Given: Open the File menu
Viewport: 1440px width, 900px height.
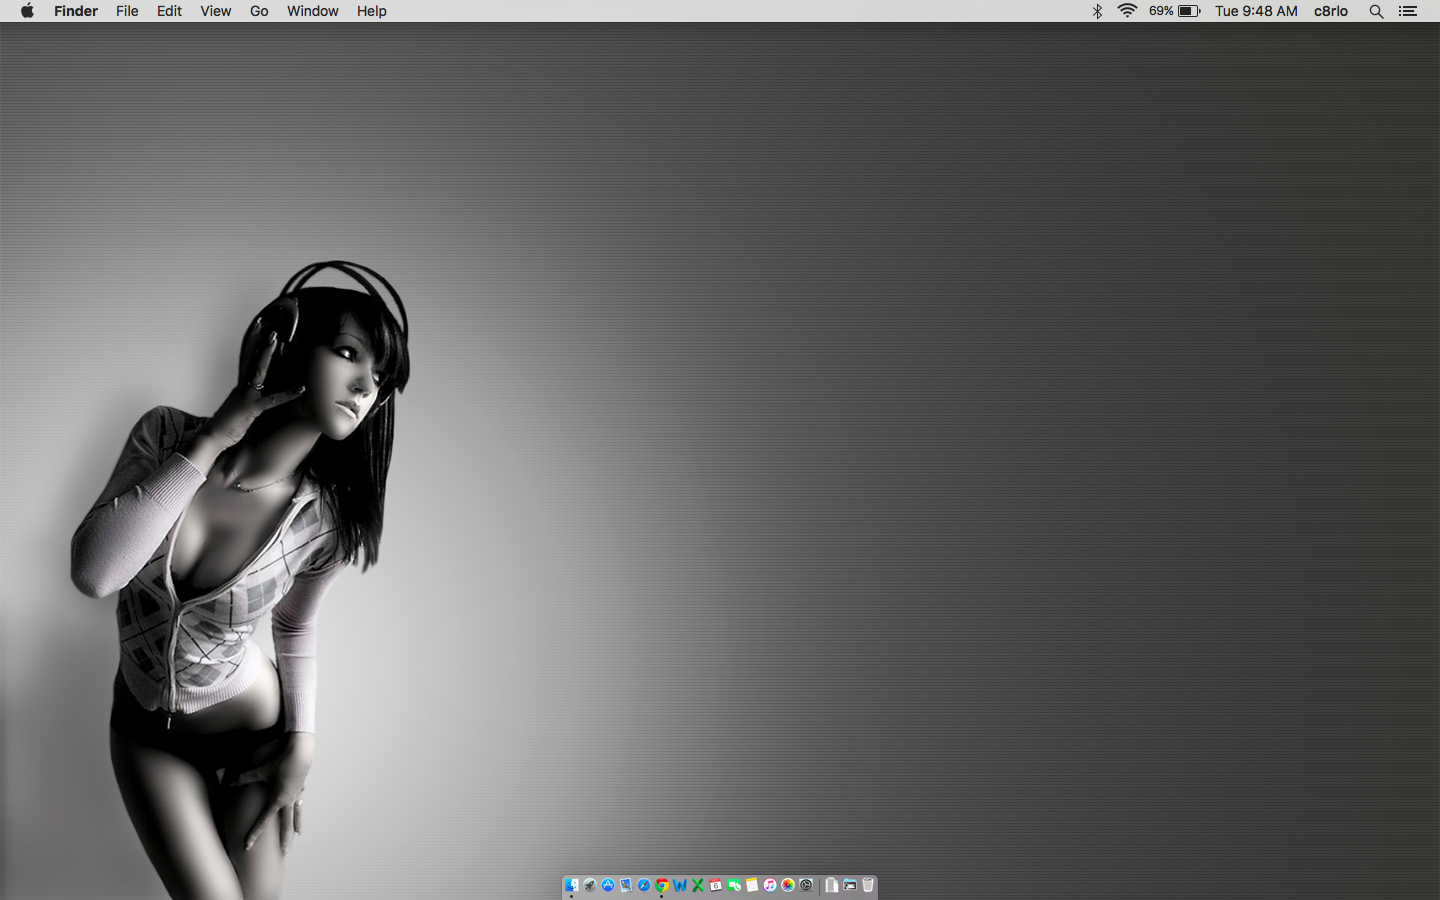Looking at the screenshot, I should [x=127, y=11].
